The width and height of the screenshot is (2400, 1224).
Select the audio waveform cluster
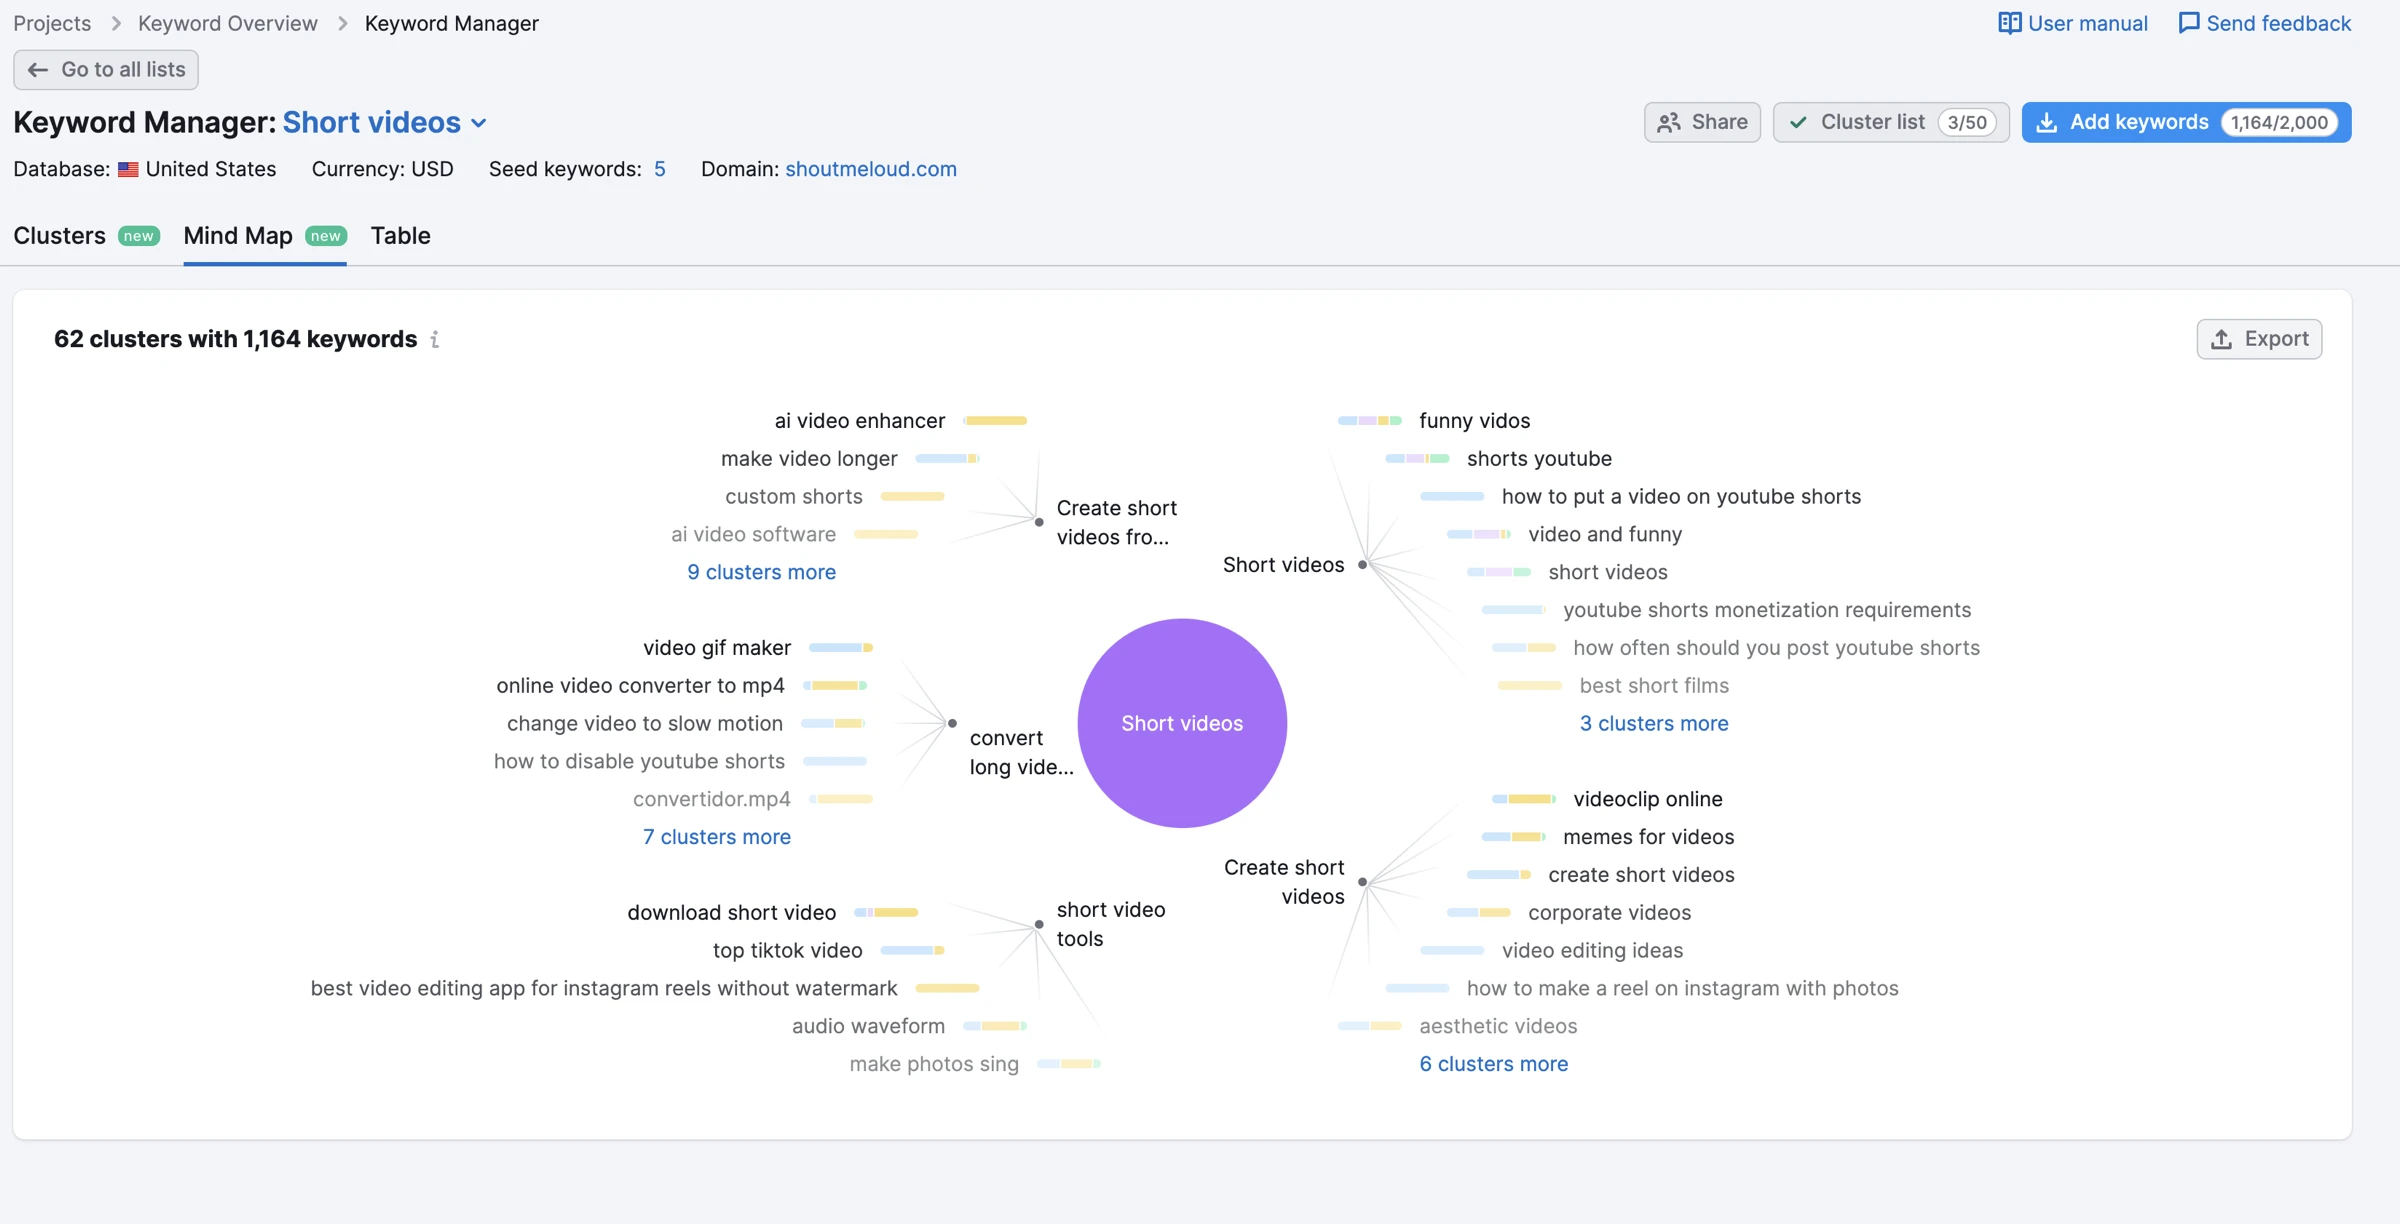868,1027
